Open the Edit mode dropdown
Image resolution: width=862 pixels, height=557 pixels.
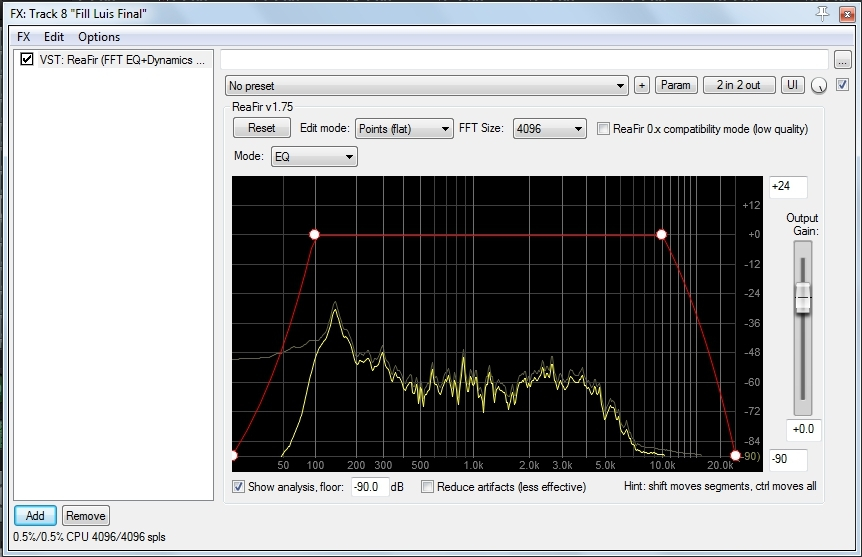click(404, 129)
